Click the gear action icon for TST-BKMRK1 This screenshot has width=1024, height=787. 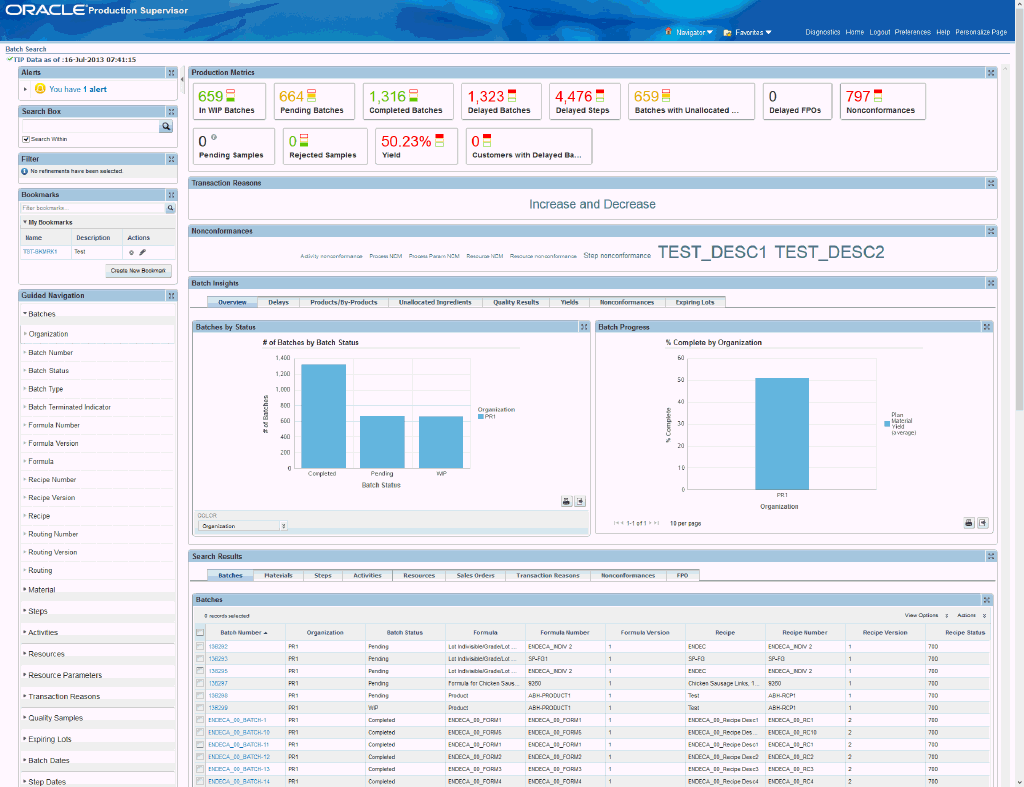pos(131,252)
